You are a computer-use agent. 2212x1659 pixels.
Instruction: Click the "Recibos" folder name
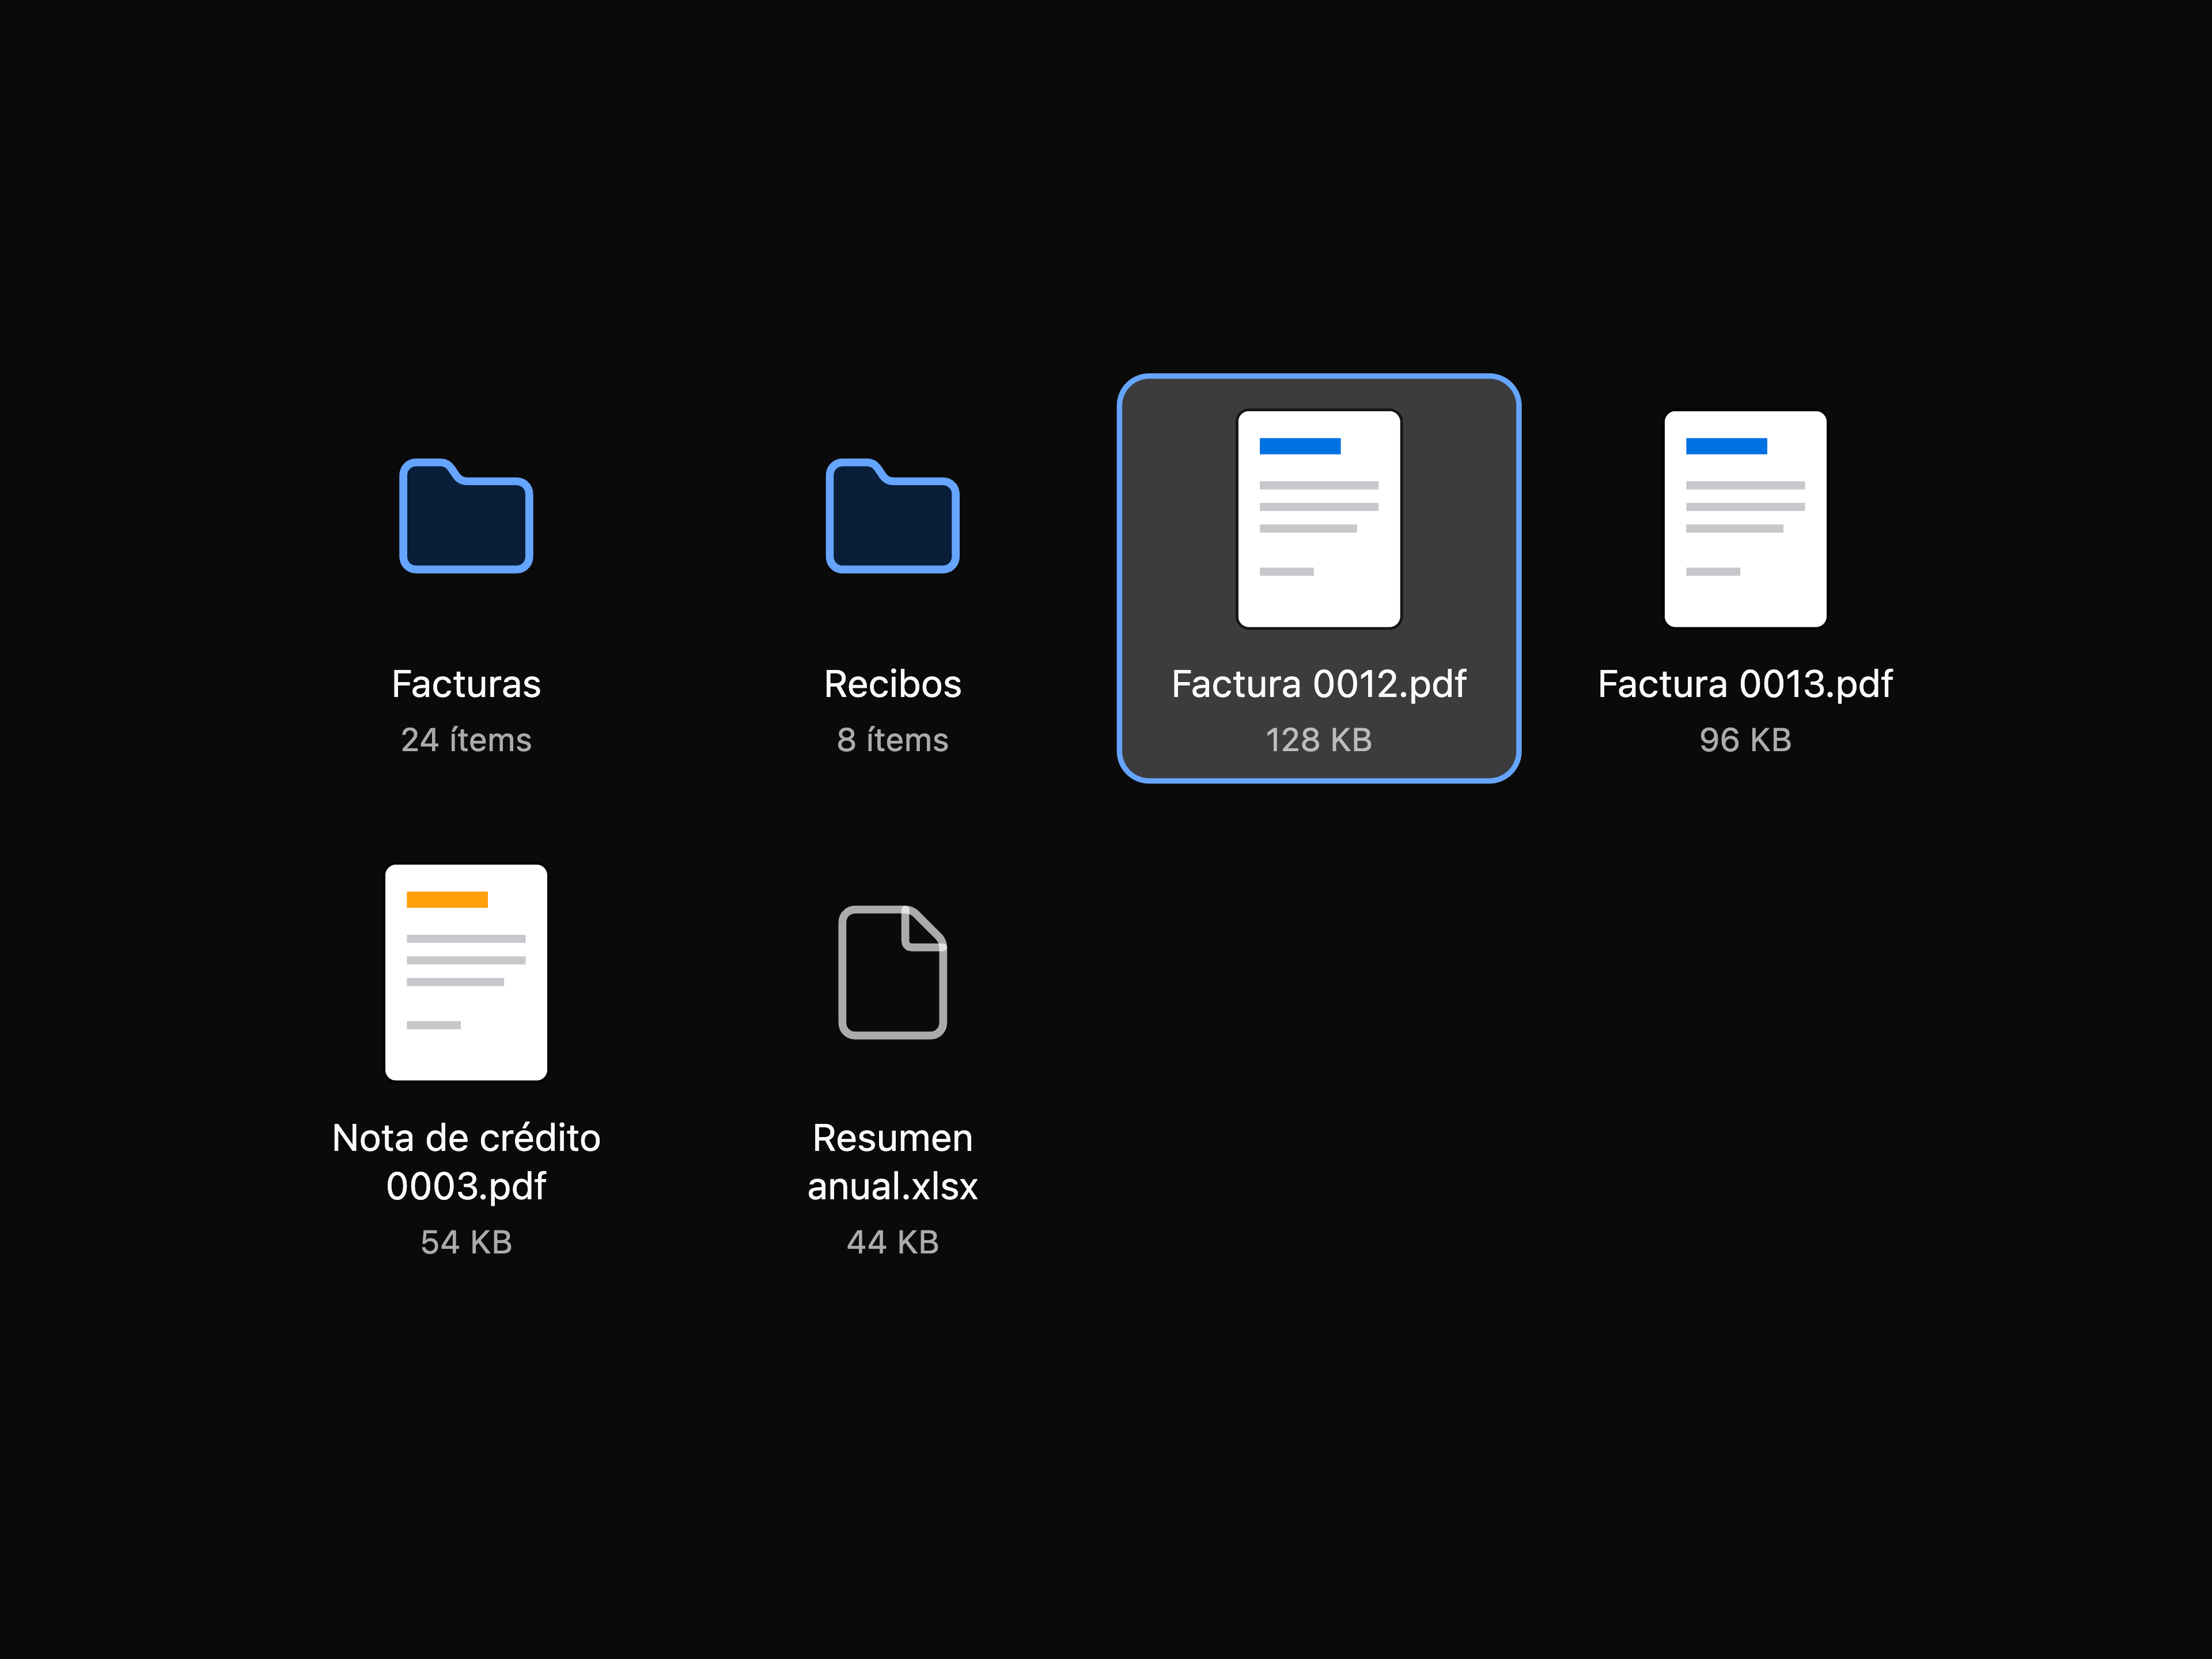tap(892, 684)
